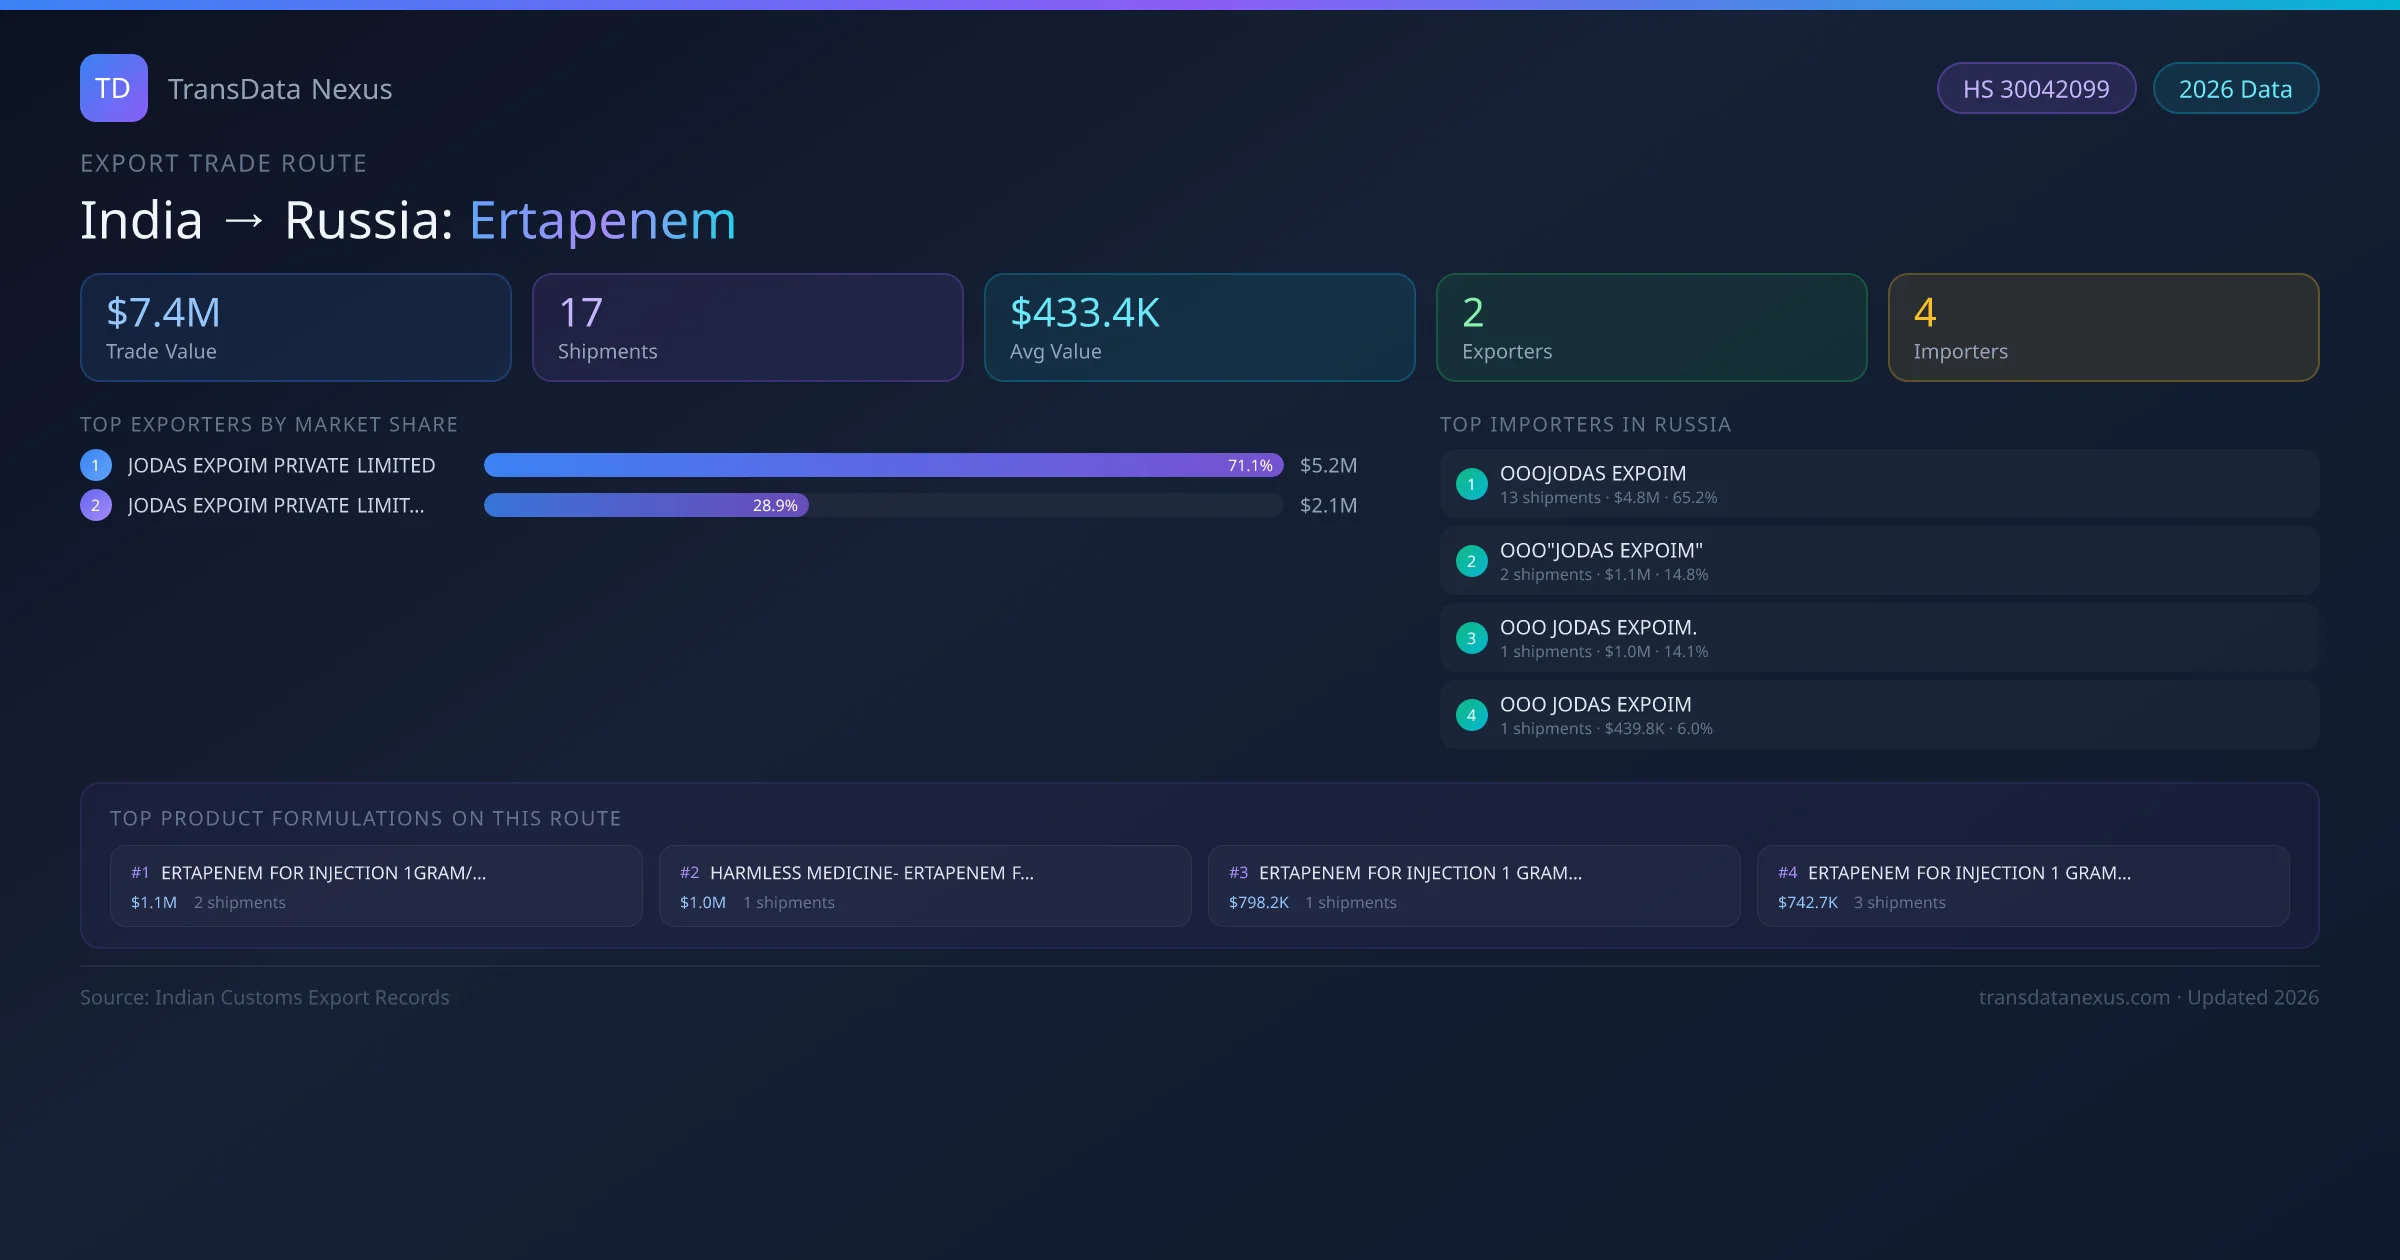Image resolution: width=2400 pixels, height=1260 pixels.
Task: Select the 2 Exporters card
Action: coord(1651,328)
